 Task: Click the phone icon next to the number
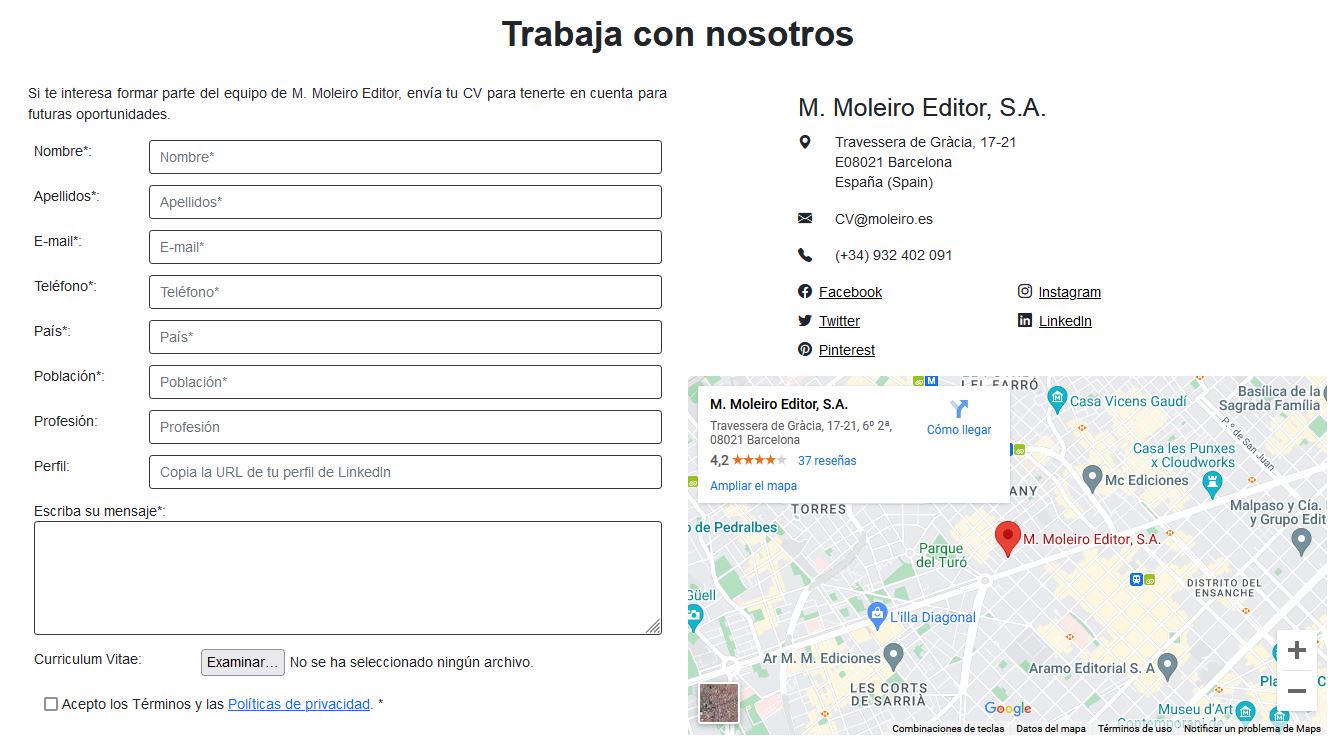pyautogui.click(x=806, y=255)
